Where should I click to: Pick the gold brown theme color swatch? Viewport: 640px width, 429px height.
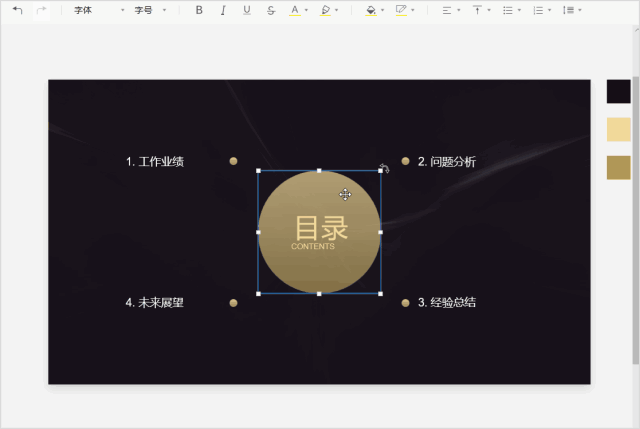point(618,167)
